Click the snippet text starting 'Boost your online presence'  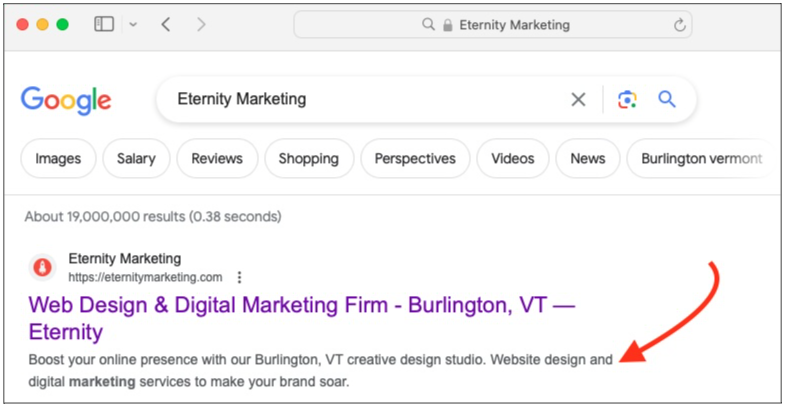coord(320,370)
